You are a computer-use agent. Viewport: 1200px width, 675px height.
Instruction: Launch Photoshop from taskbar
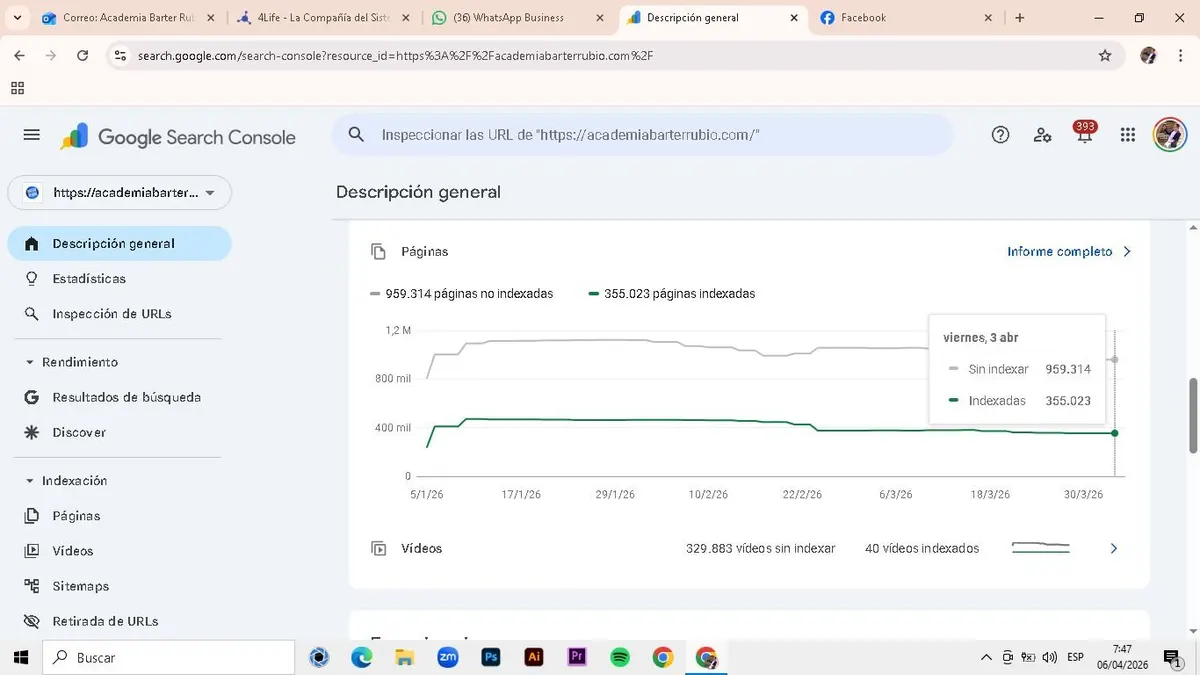click(491, 657)
